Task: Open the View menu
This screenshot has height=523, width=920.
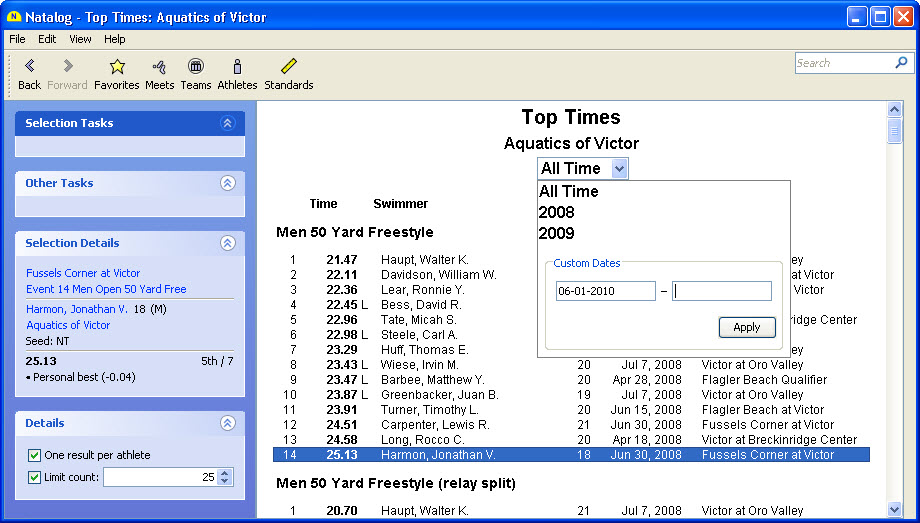Action: [80, 39]
